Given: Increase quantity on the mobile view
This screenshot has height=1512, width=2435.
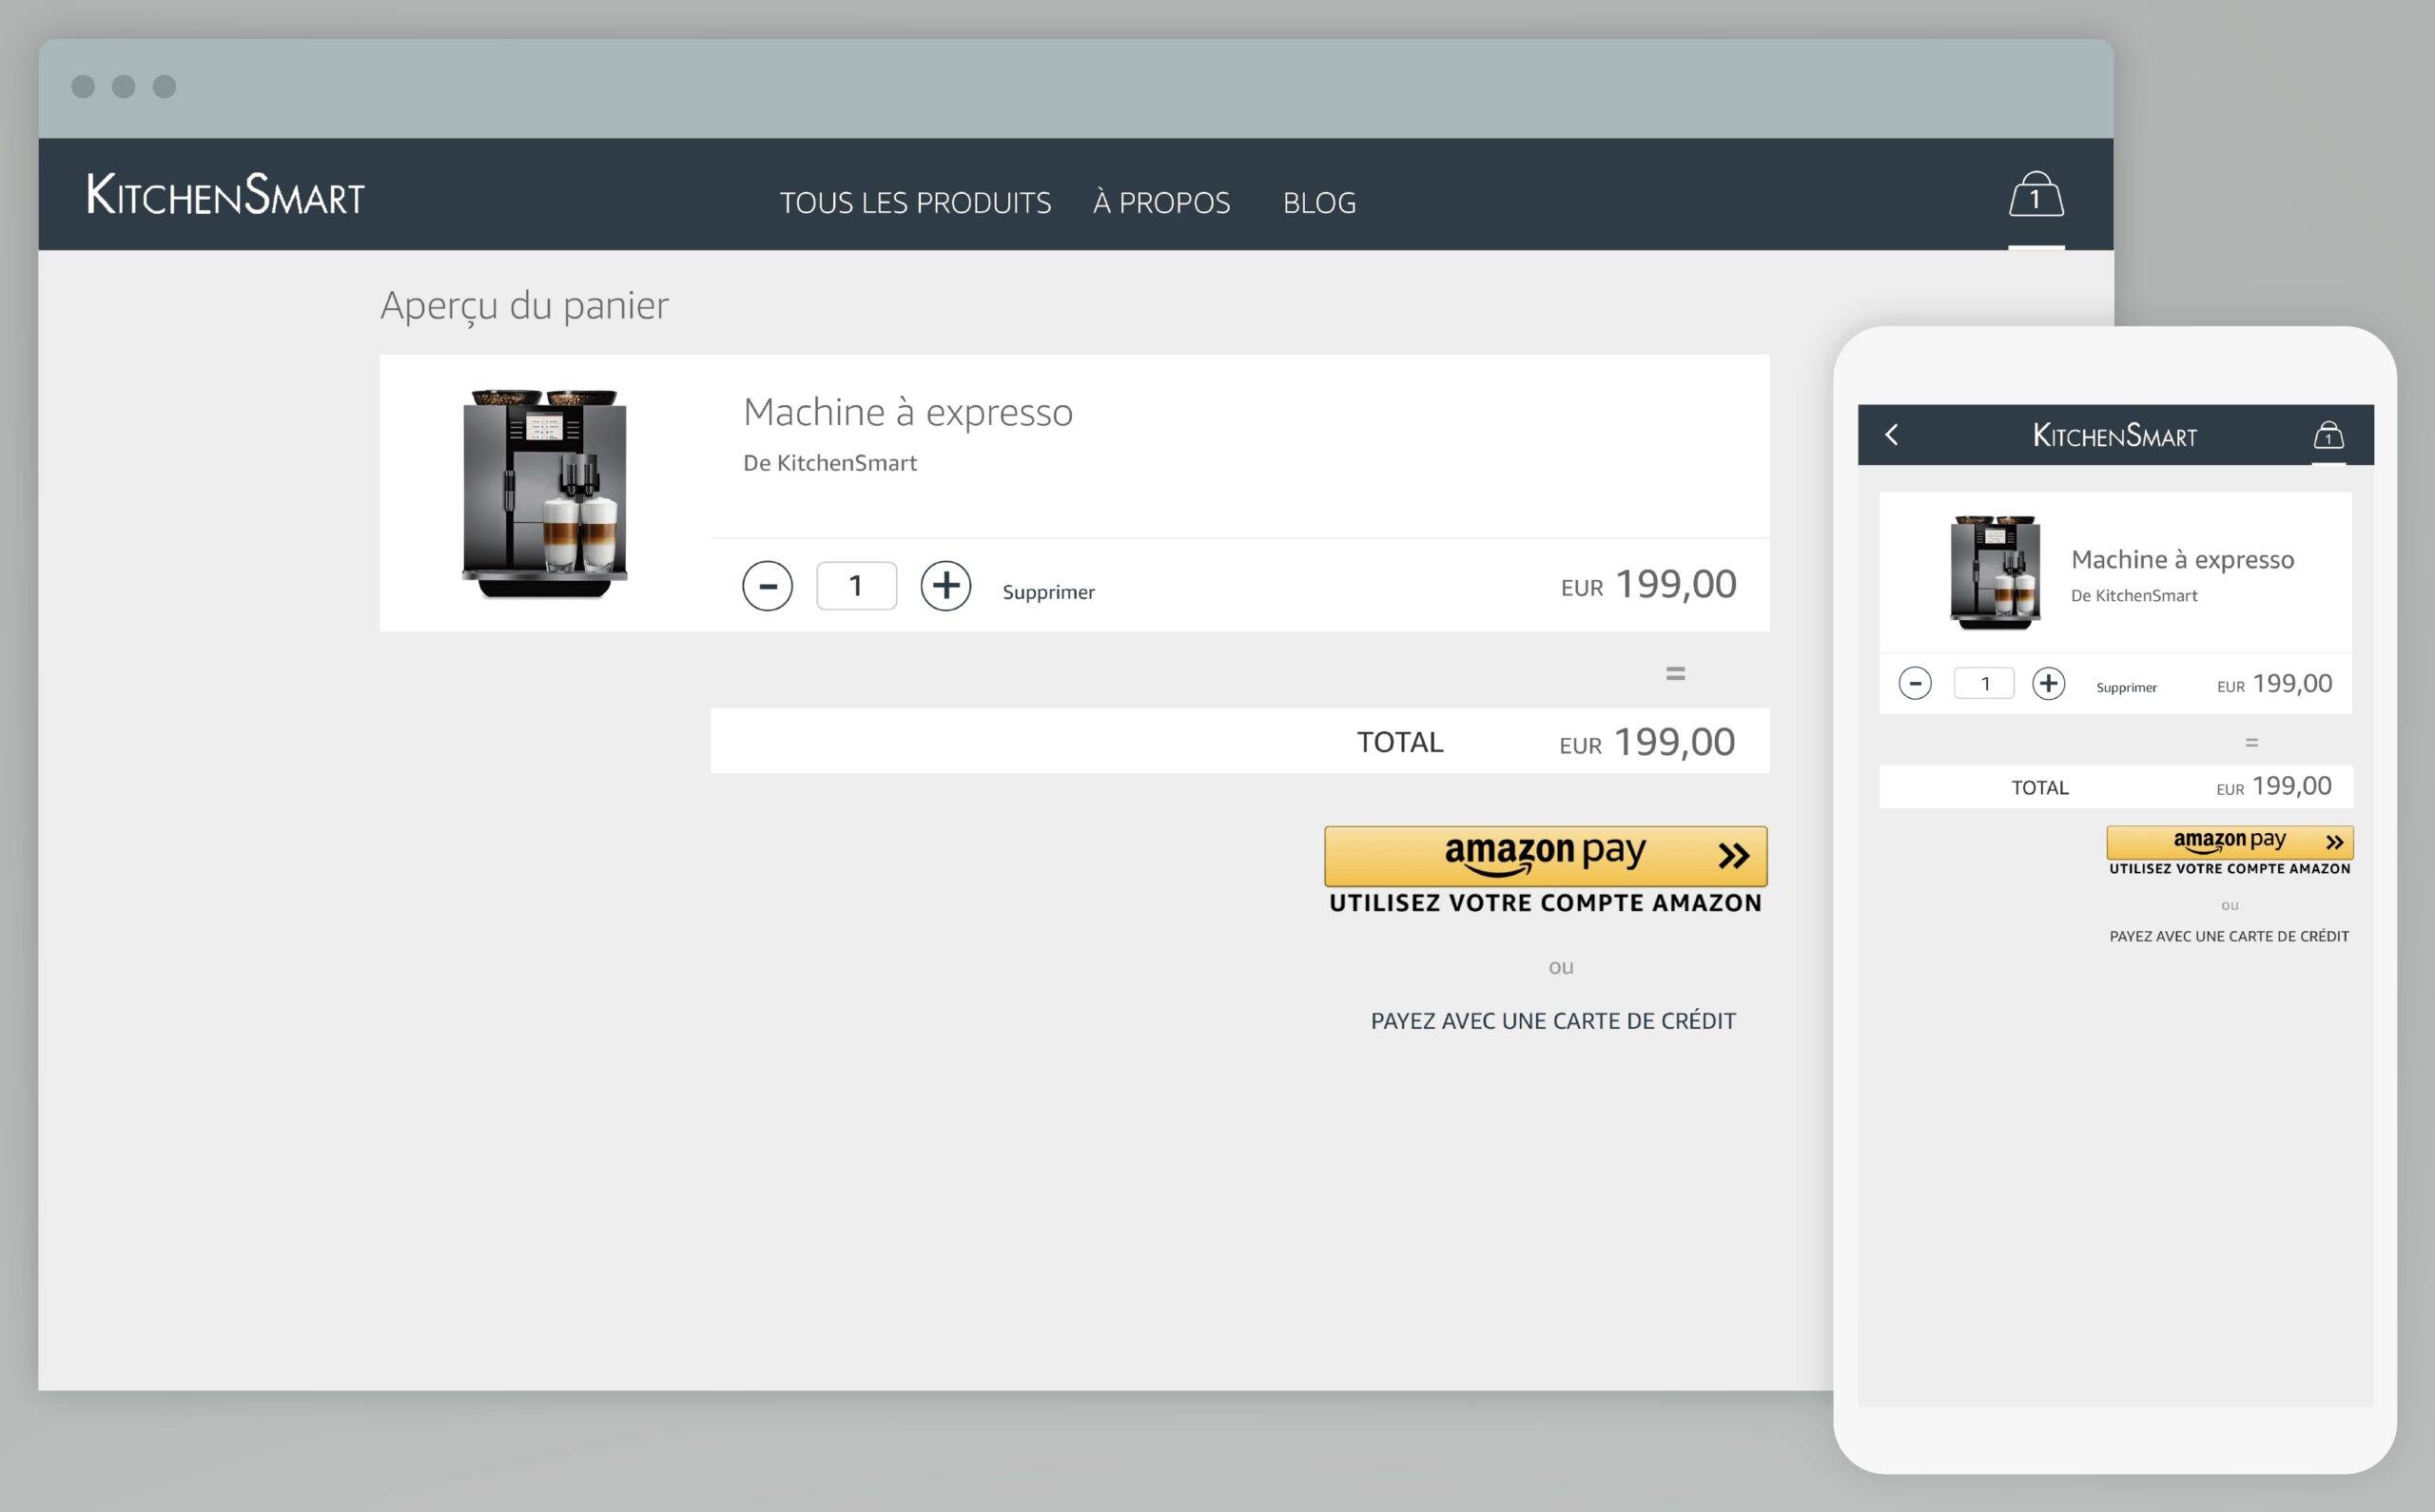Looking at the screenshot, I should (x=2050, y=683).
